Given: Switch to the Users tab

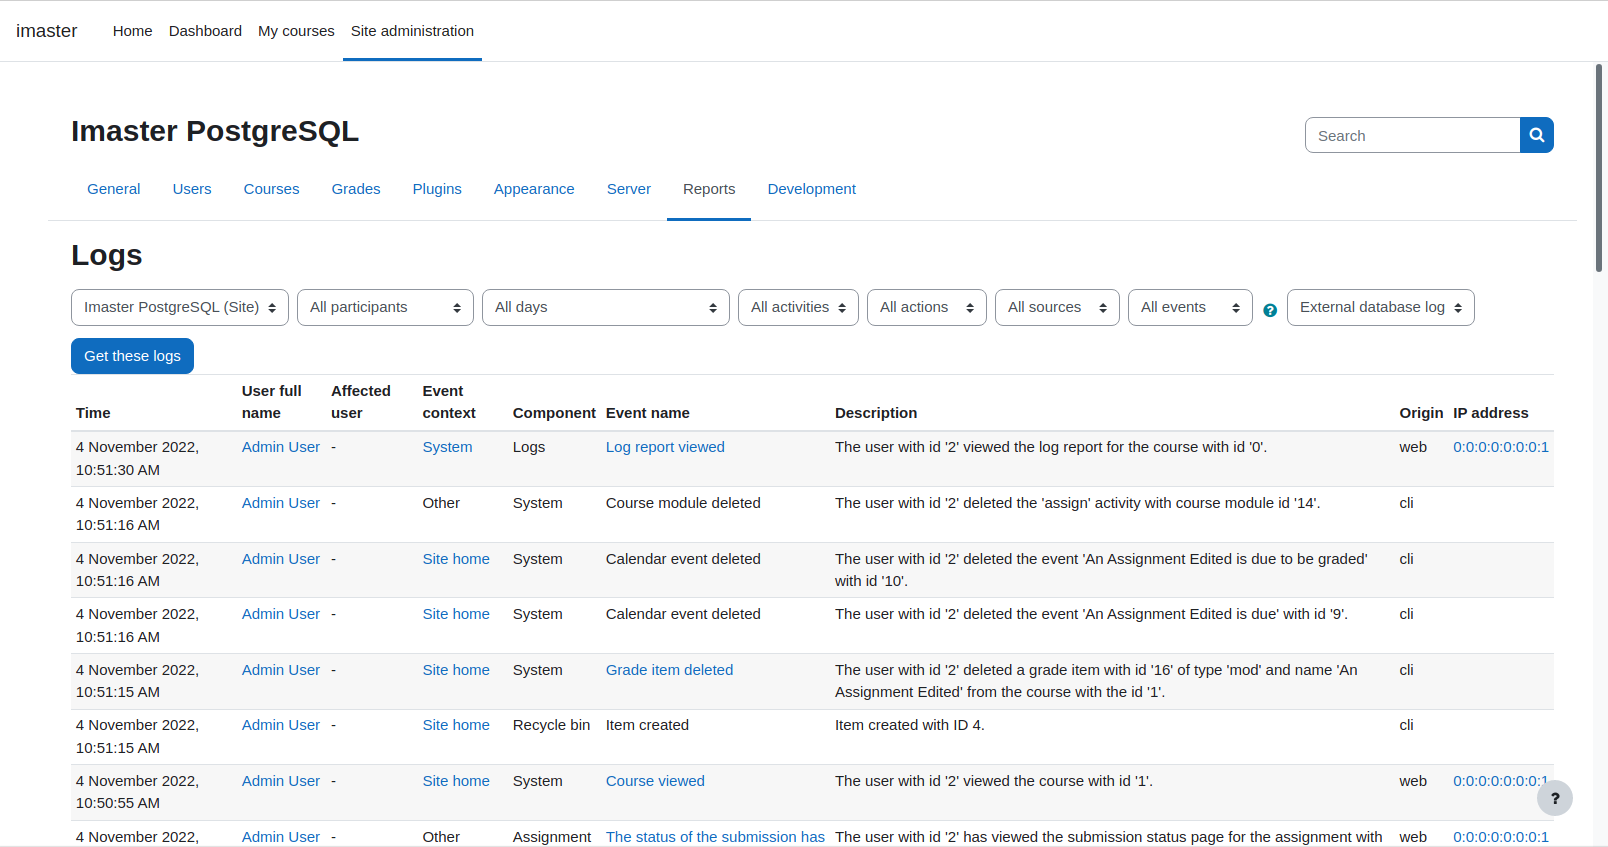Looking at the screenshot, I should click(x=192, y=189).
